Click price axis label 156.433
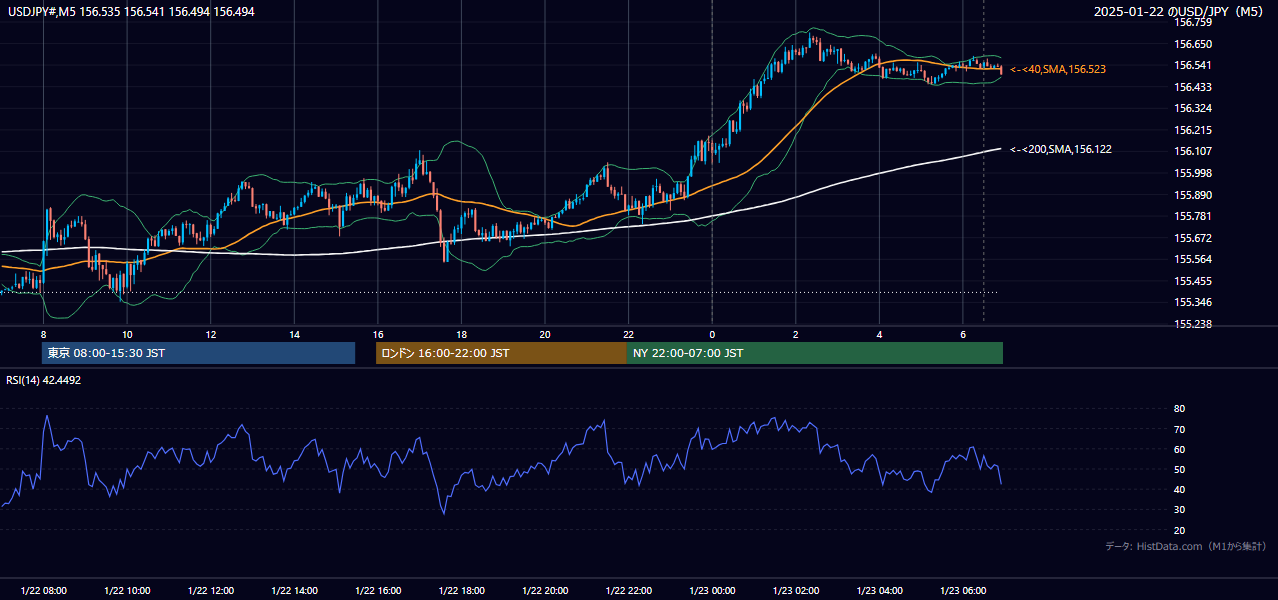This screenshot has height=600, width=1278. [x=1192, y=87]
